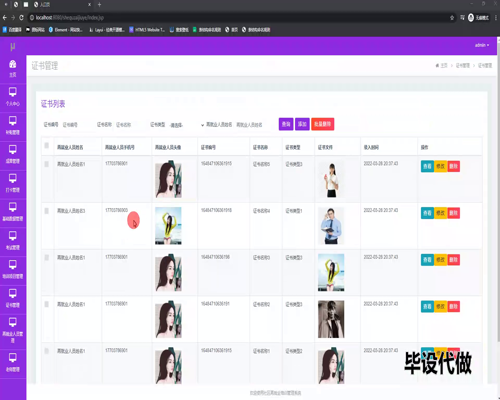Click 修改 for the 证书名称4 row

pyautogui.click(x=440, y=213)
